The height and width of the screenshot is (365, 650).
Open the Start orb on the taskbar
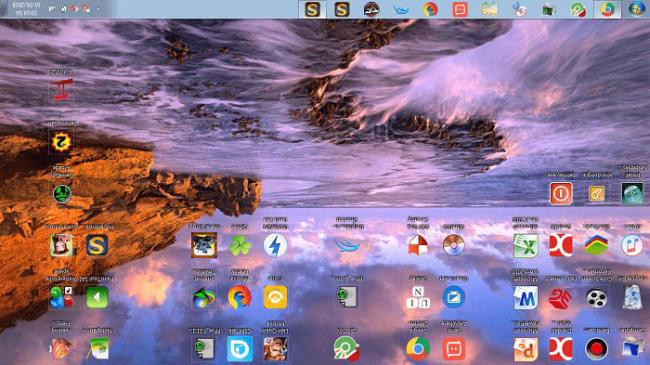(x=636, y=9)
